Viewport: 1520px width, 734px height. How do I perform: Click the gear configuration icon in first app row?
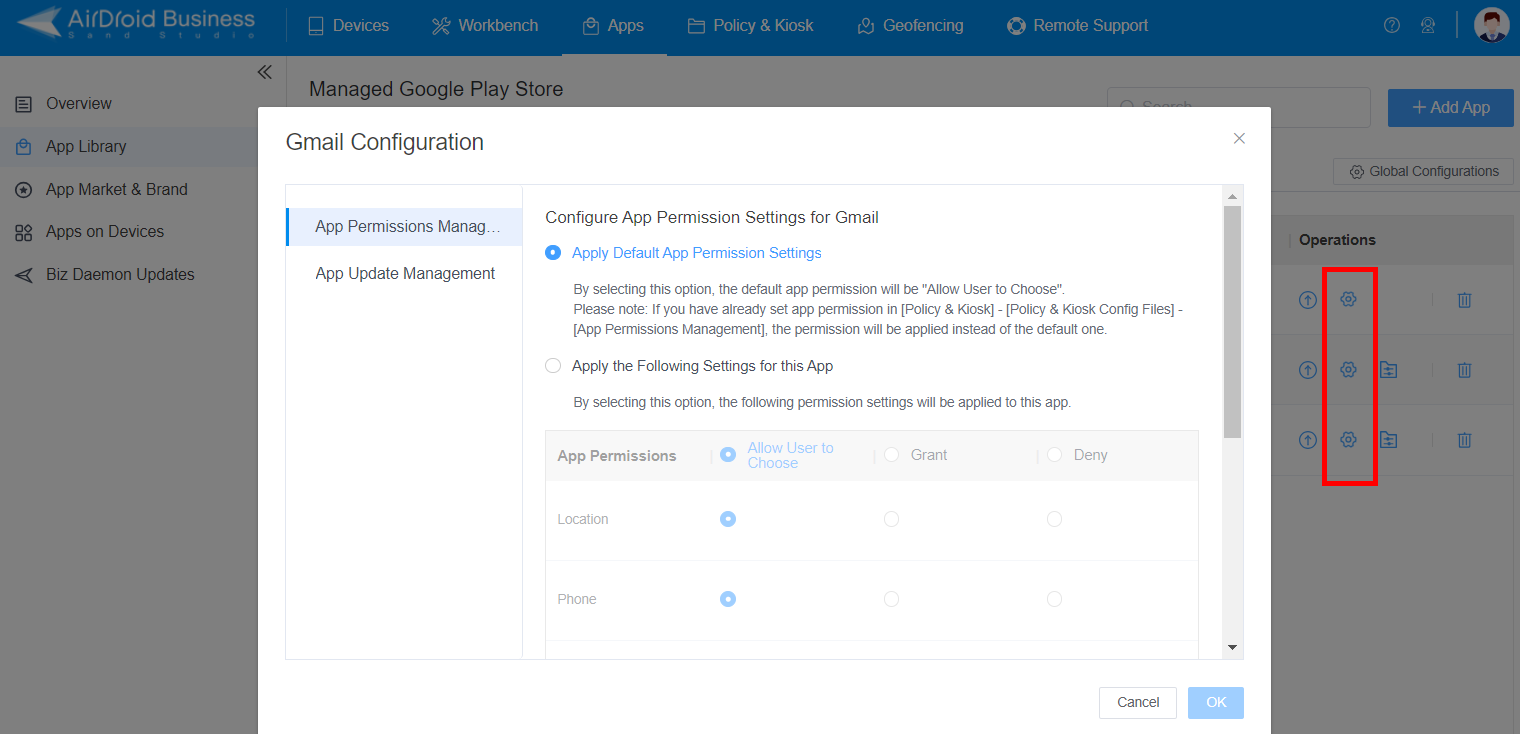1348,299
